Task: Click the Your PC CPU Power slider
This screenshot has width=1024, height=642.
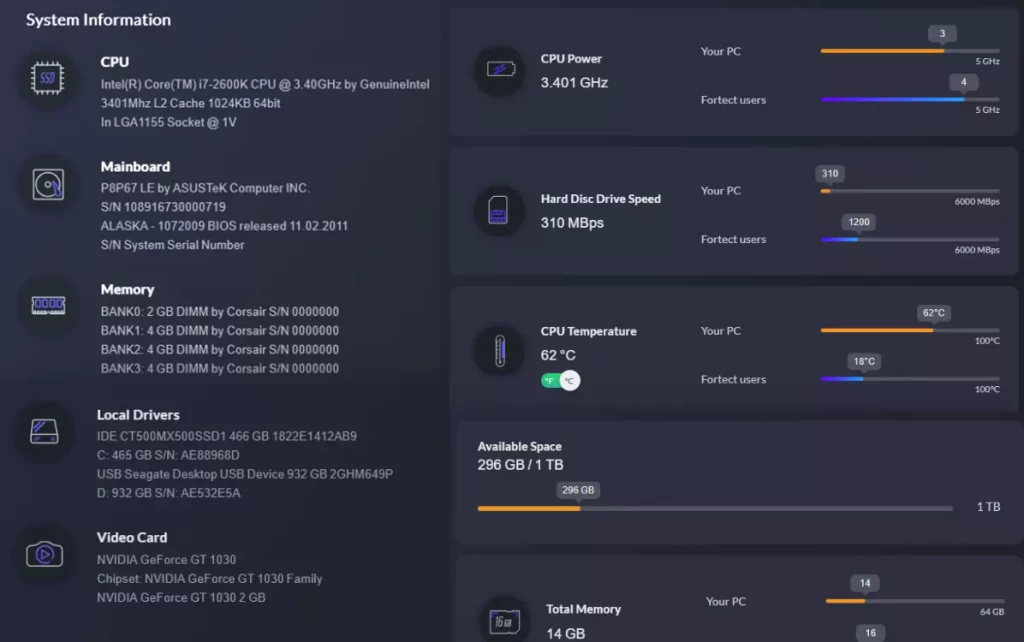Action: point(910,51)
